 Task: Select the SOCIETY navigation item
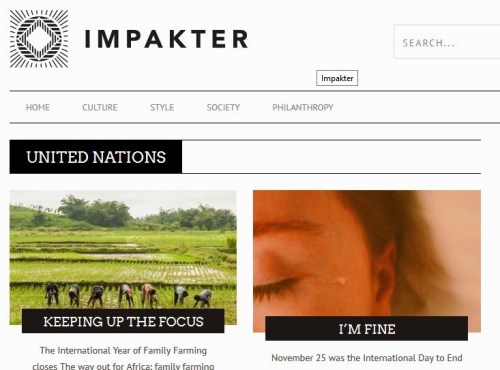[x=223, y=107]
